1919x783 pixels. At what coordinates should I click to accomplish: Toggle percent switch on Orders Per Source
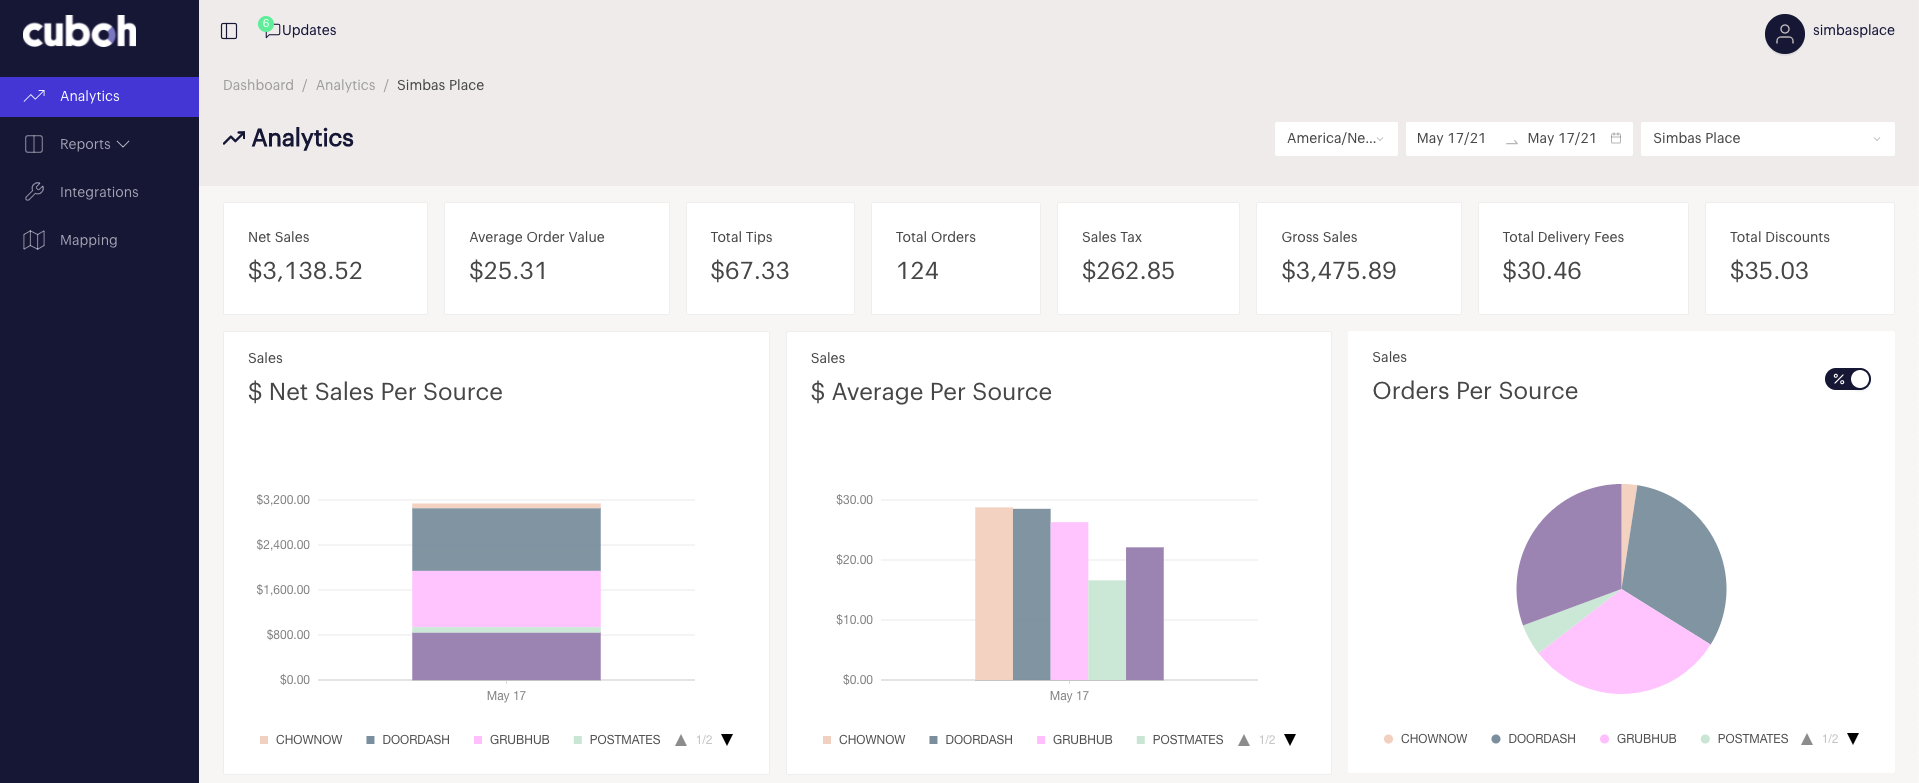1847,379
